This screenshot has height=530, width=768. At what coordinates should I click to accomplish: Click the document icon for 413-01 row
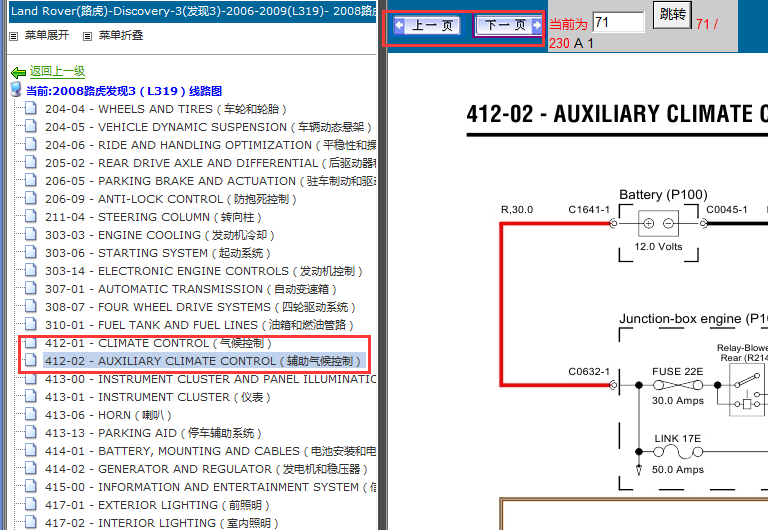tap(30, 396)
